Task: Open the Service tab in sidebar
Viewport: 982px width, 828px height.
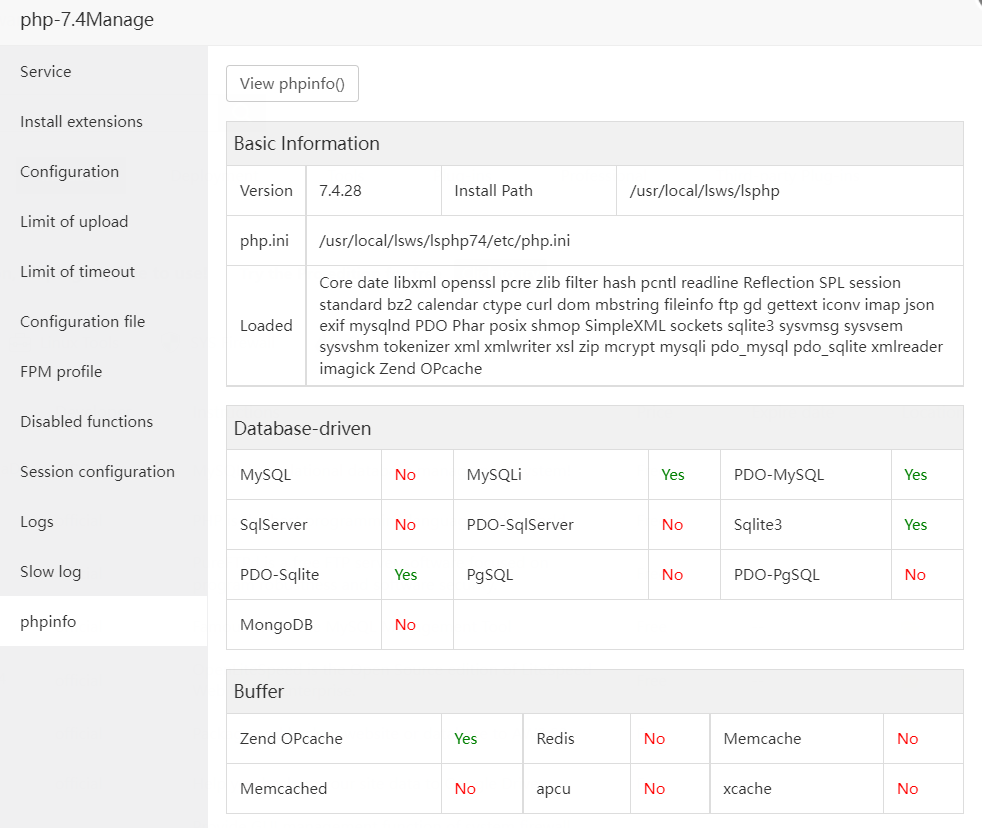Action: pyautogui.click(x=46, y=72)
